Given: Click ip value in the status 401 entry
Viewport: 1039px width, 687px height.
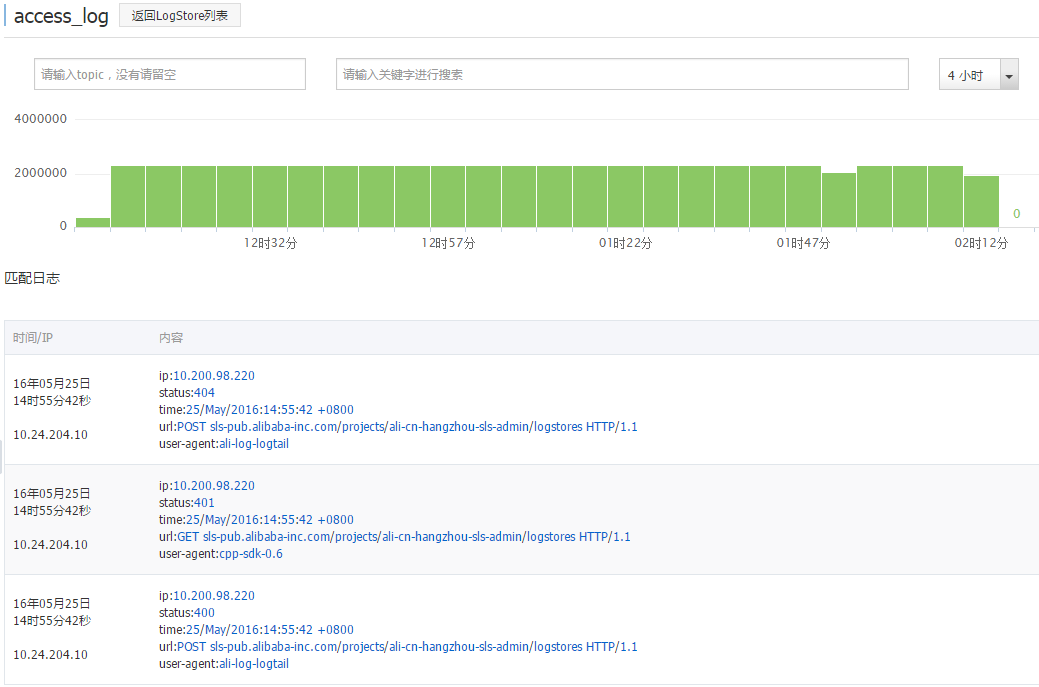Looking at the screenshot, I should [x=214, y=486].
